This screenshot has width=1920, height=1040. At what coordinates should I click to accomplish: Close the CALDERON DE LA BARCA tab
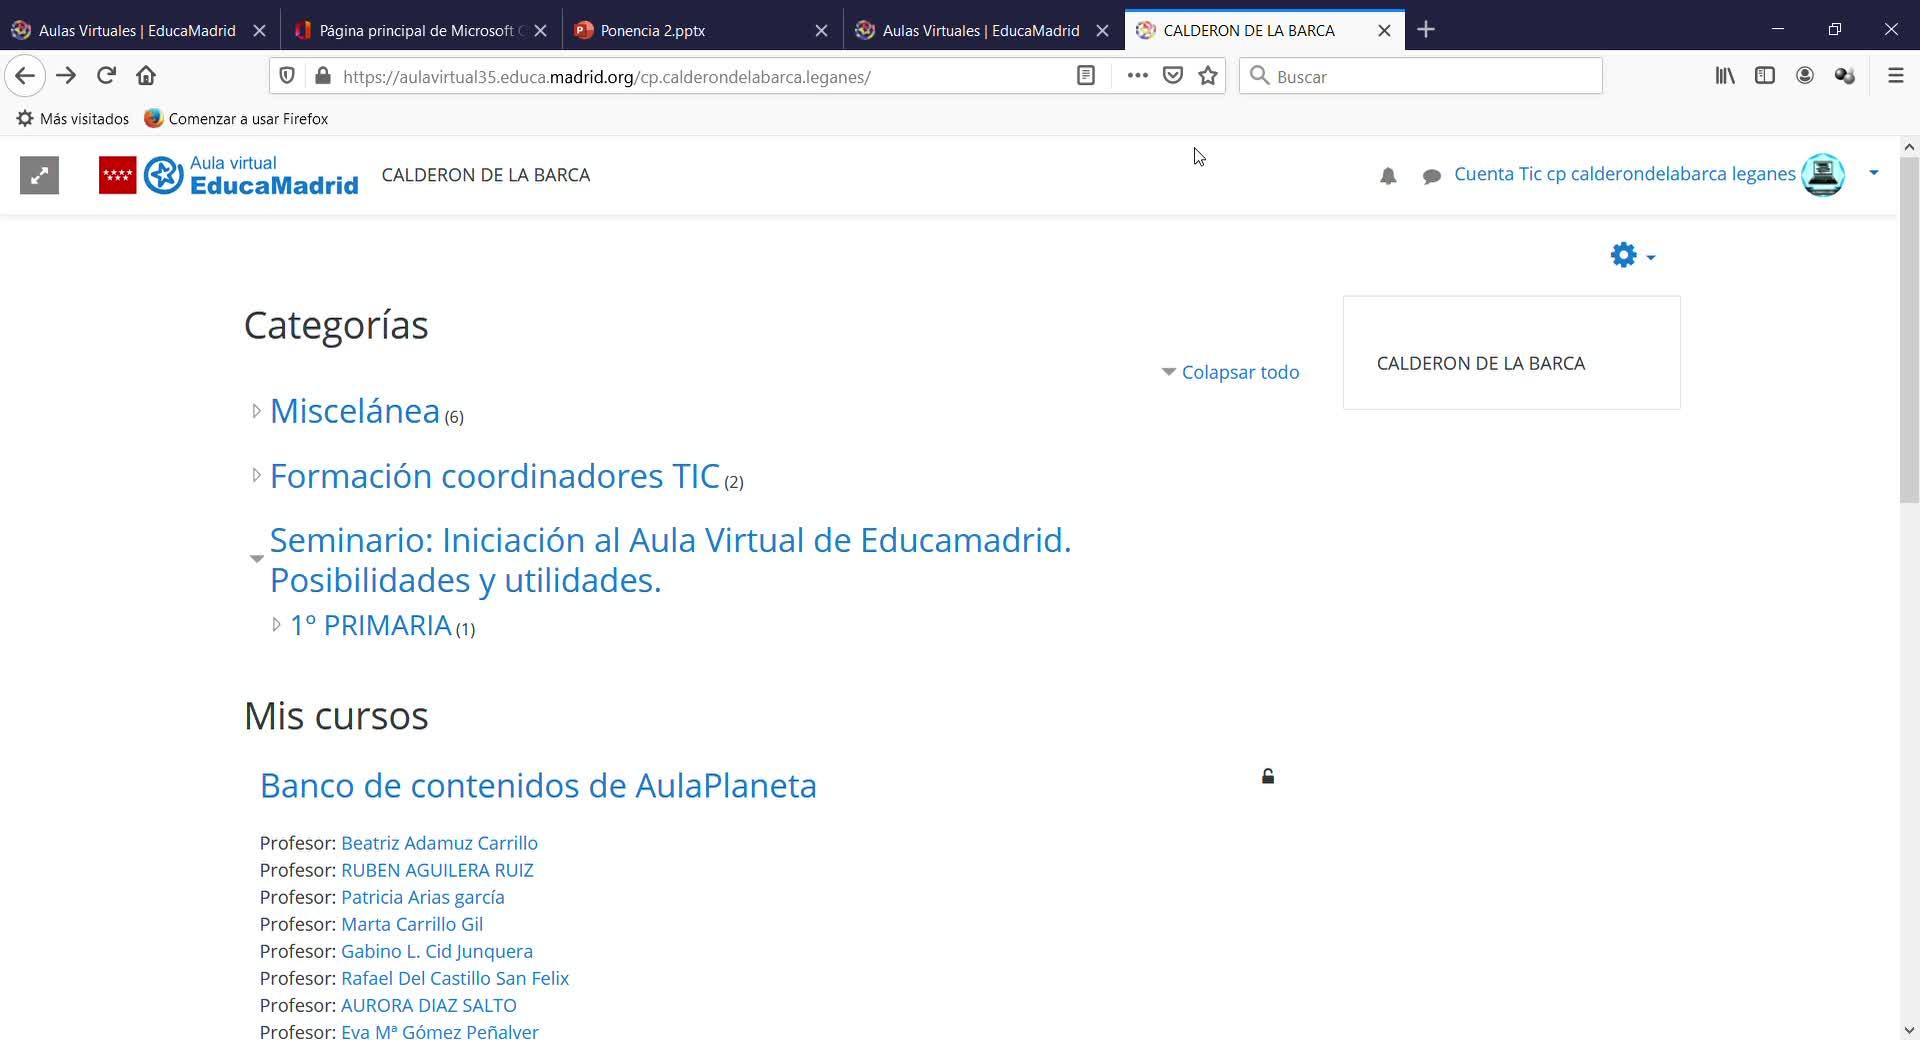1384,31
